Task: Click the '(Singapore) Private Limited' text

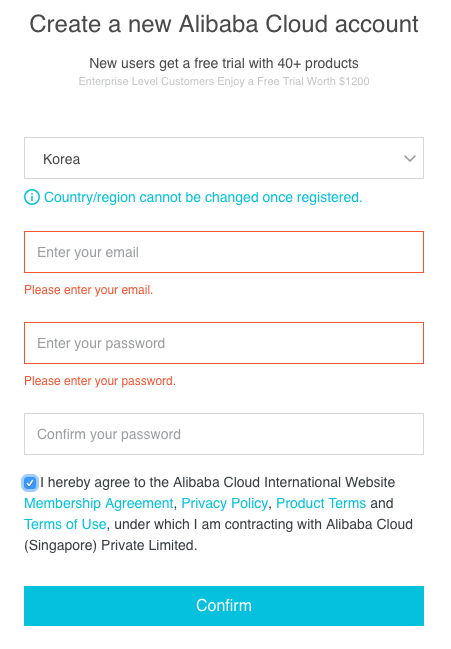Action: (x=110, y=546)
